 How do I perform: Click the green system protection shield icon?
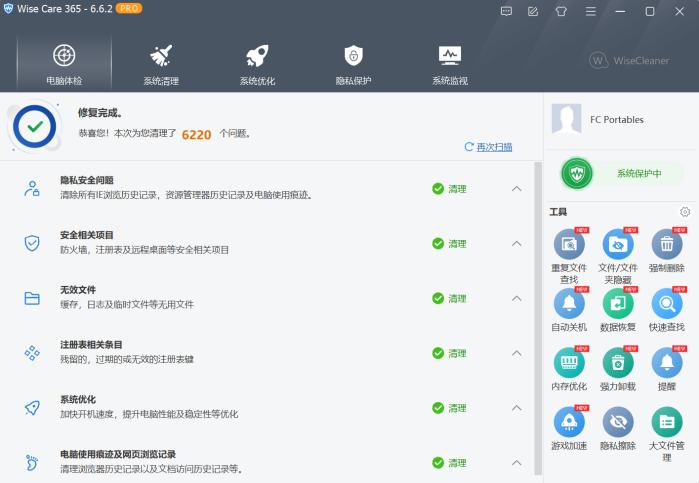[577, 173]
